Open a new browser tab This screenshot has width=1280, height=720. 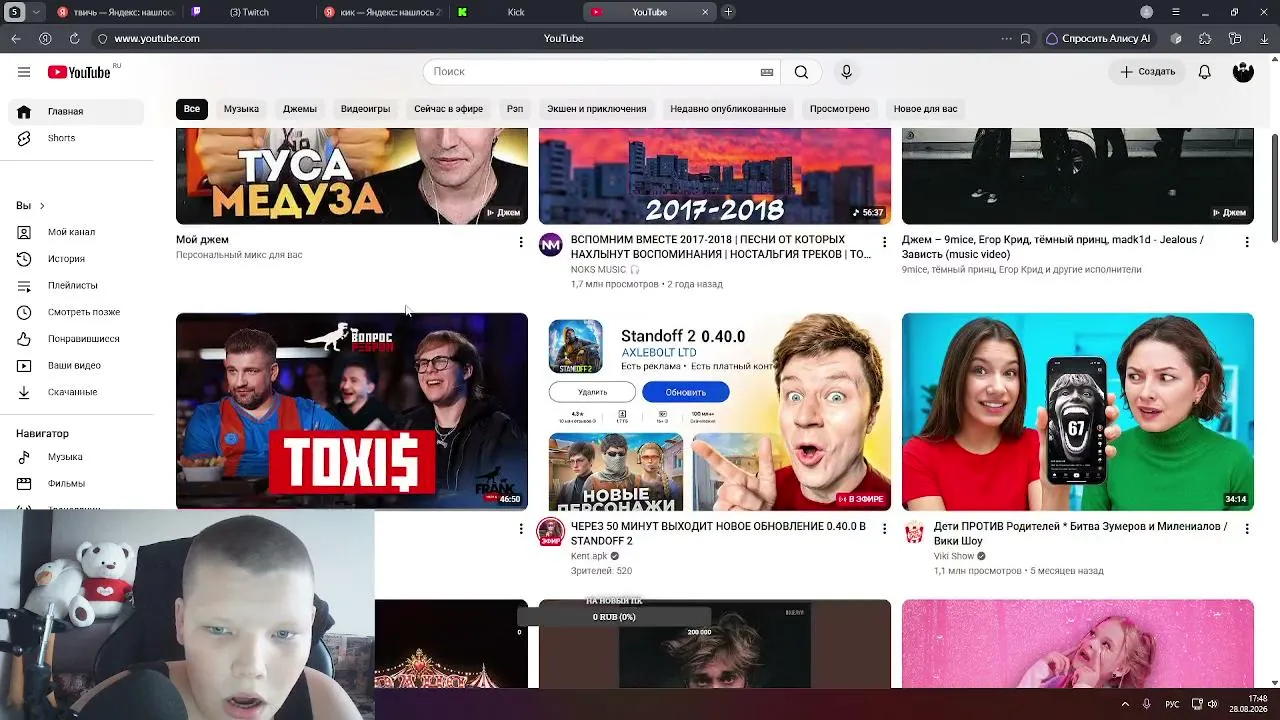pyautogui.click(x=728, y=12)
